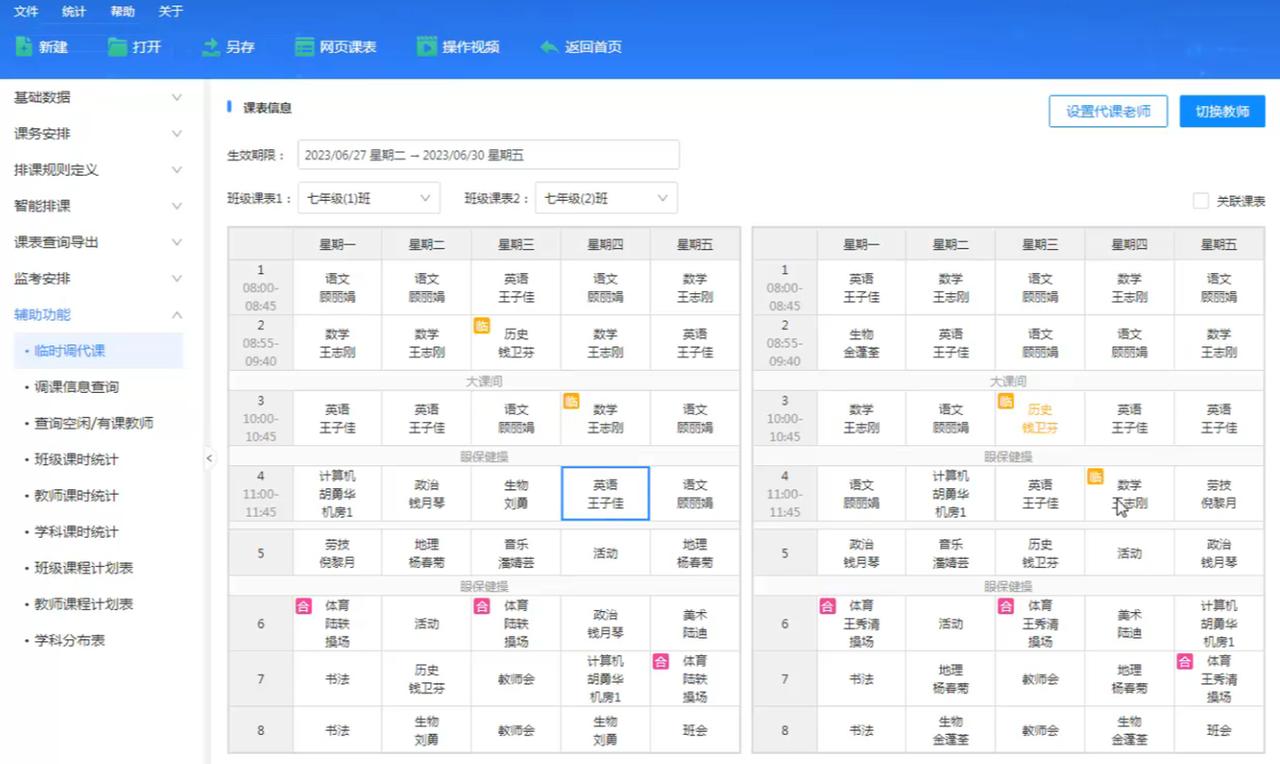
Task: Select 劳技 倪黎月 Friday cell in right table
Action: point(1219,494)
